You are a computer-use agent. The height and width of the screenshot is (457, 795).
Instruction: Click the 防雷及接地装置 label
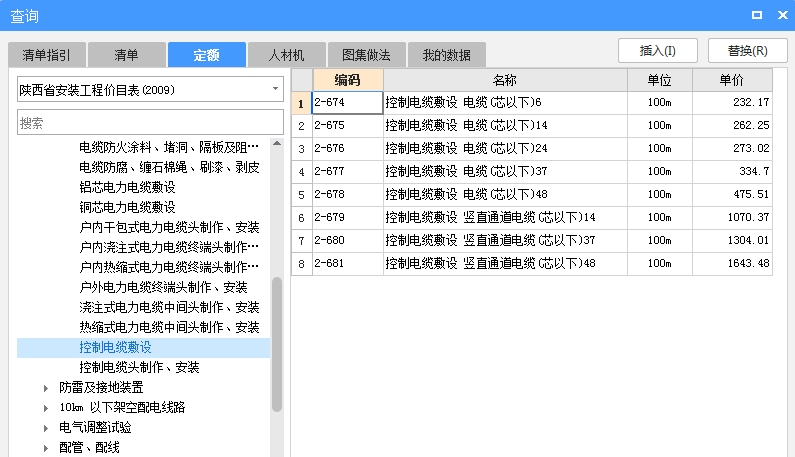pyautogui.click(x=101, y=388)
